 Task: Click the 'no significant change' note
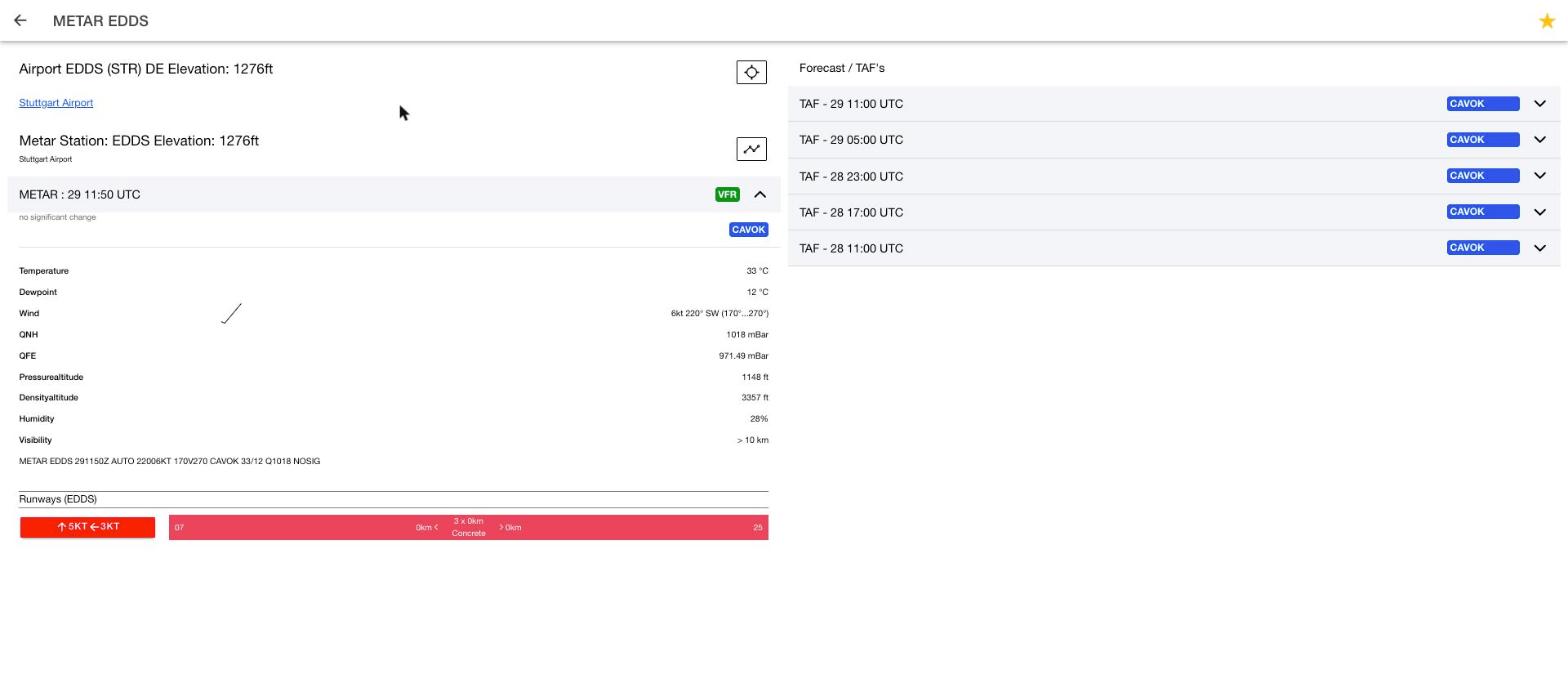point(58,217)
